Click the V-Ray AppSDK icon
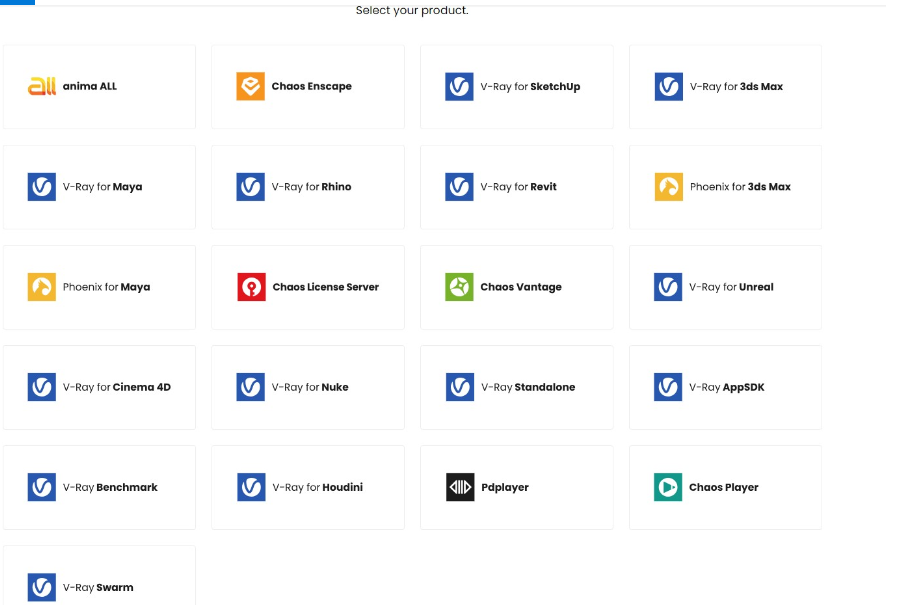Viewport: 907px width, 605px height. tap(668, 387)
